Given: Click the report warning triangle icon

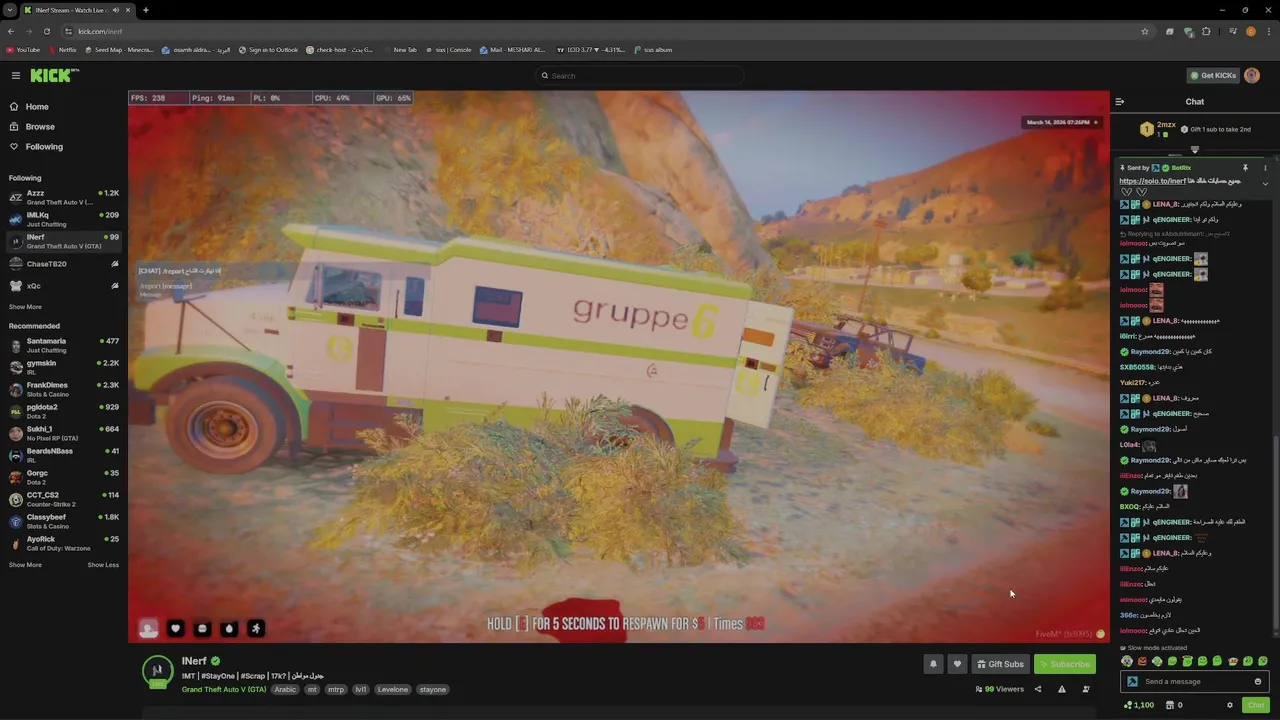Looking at the screenshot, I should [1062, 689].
